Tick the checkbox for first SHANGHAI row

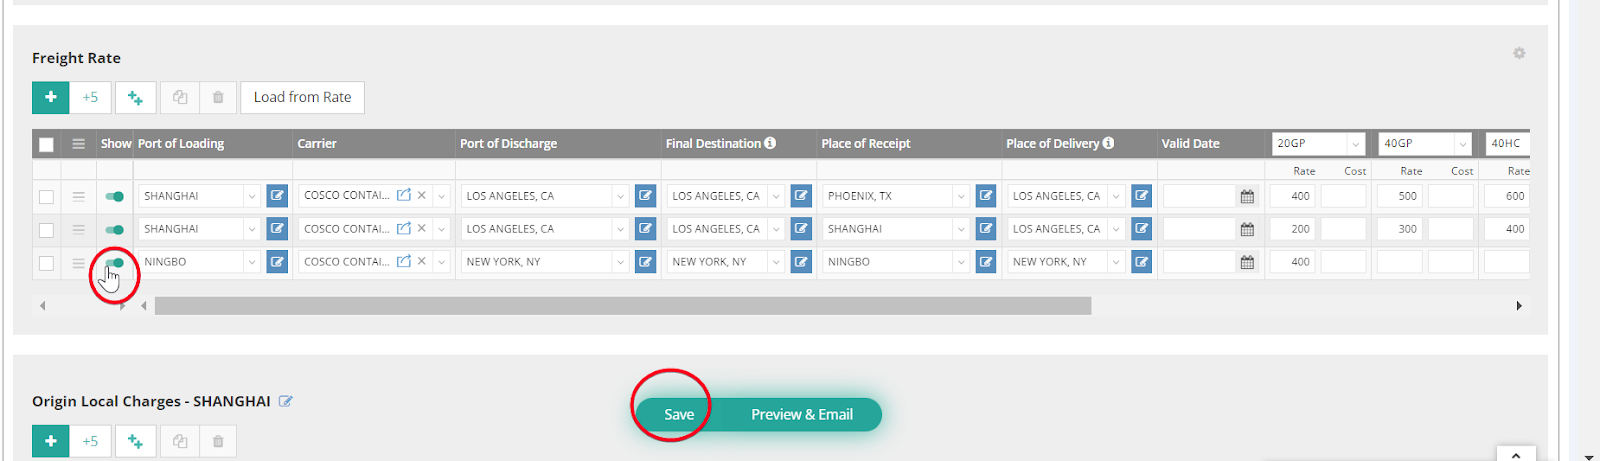pos(46,196)
